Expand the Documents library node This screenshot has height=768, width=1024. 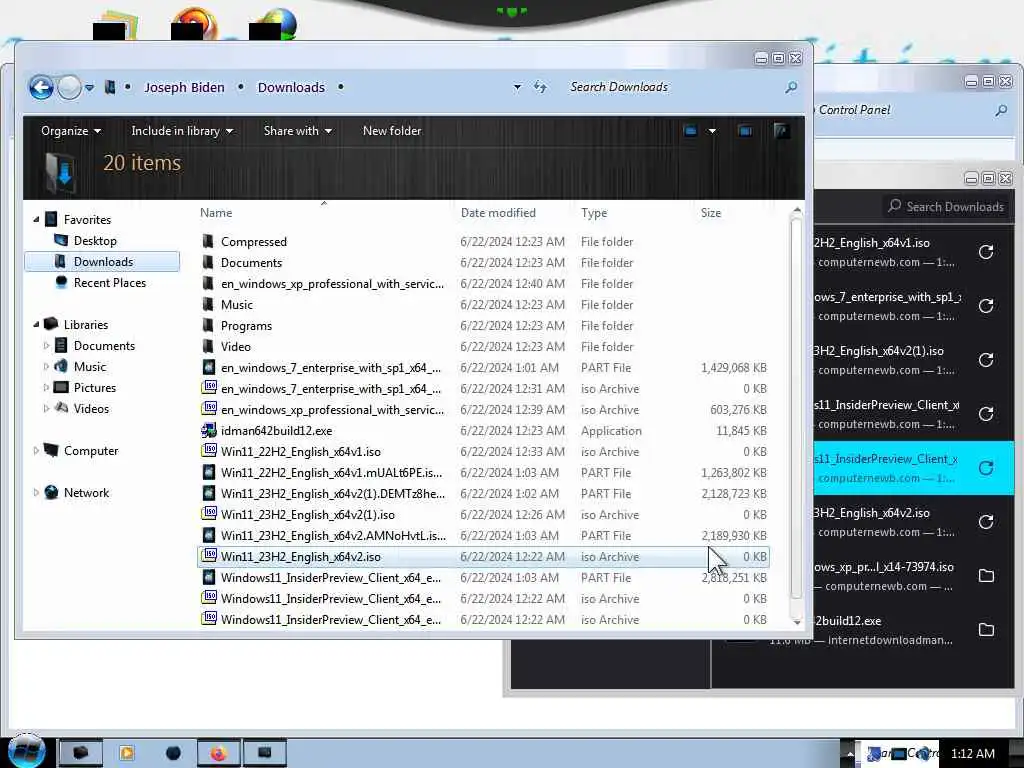[46, 345]
